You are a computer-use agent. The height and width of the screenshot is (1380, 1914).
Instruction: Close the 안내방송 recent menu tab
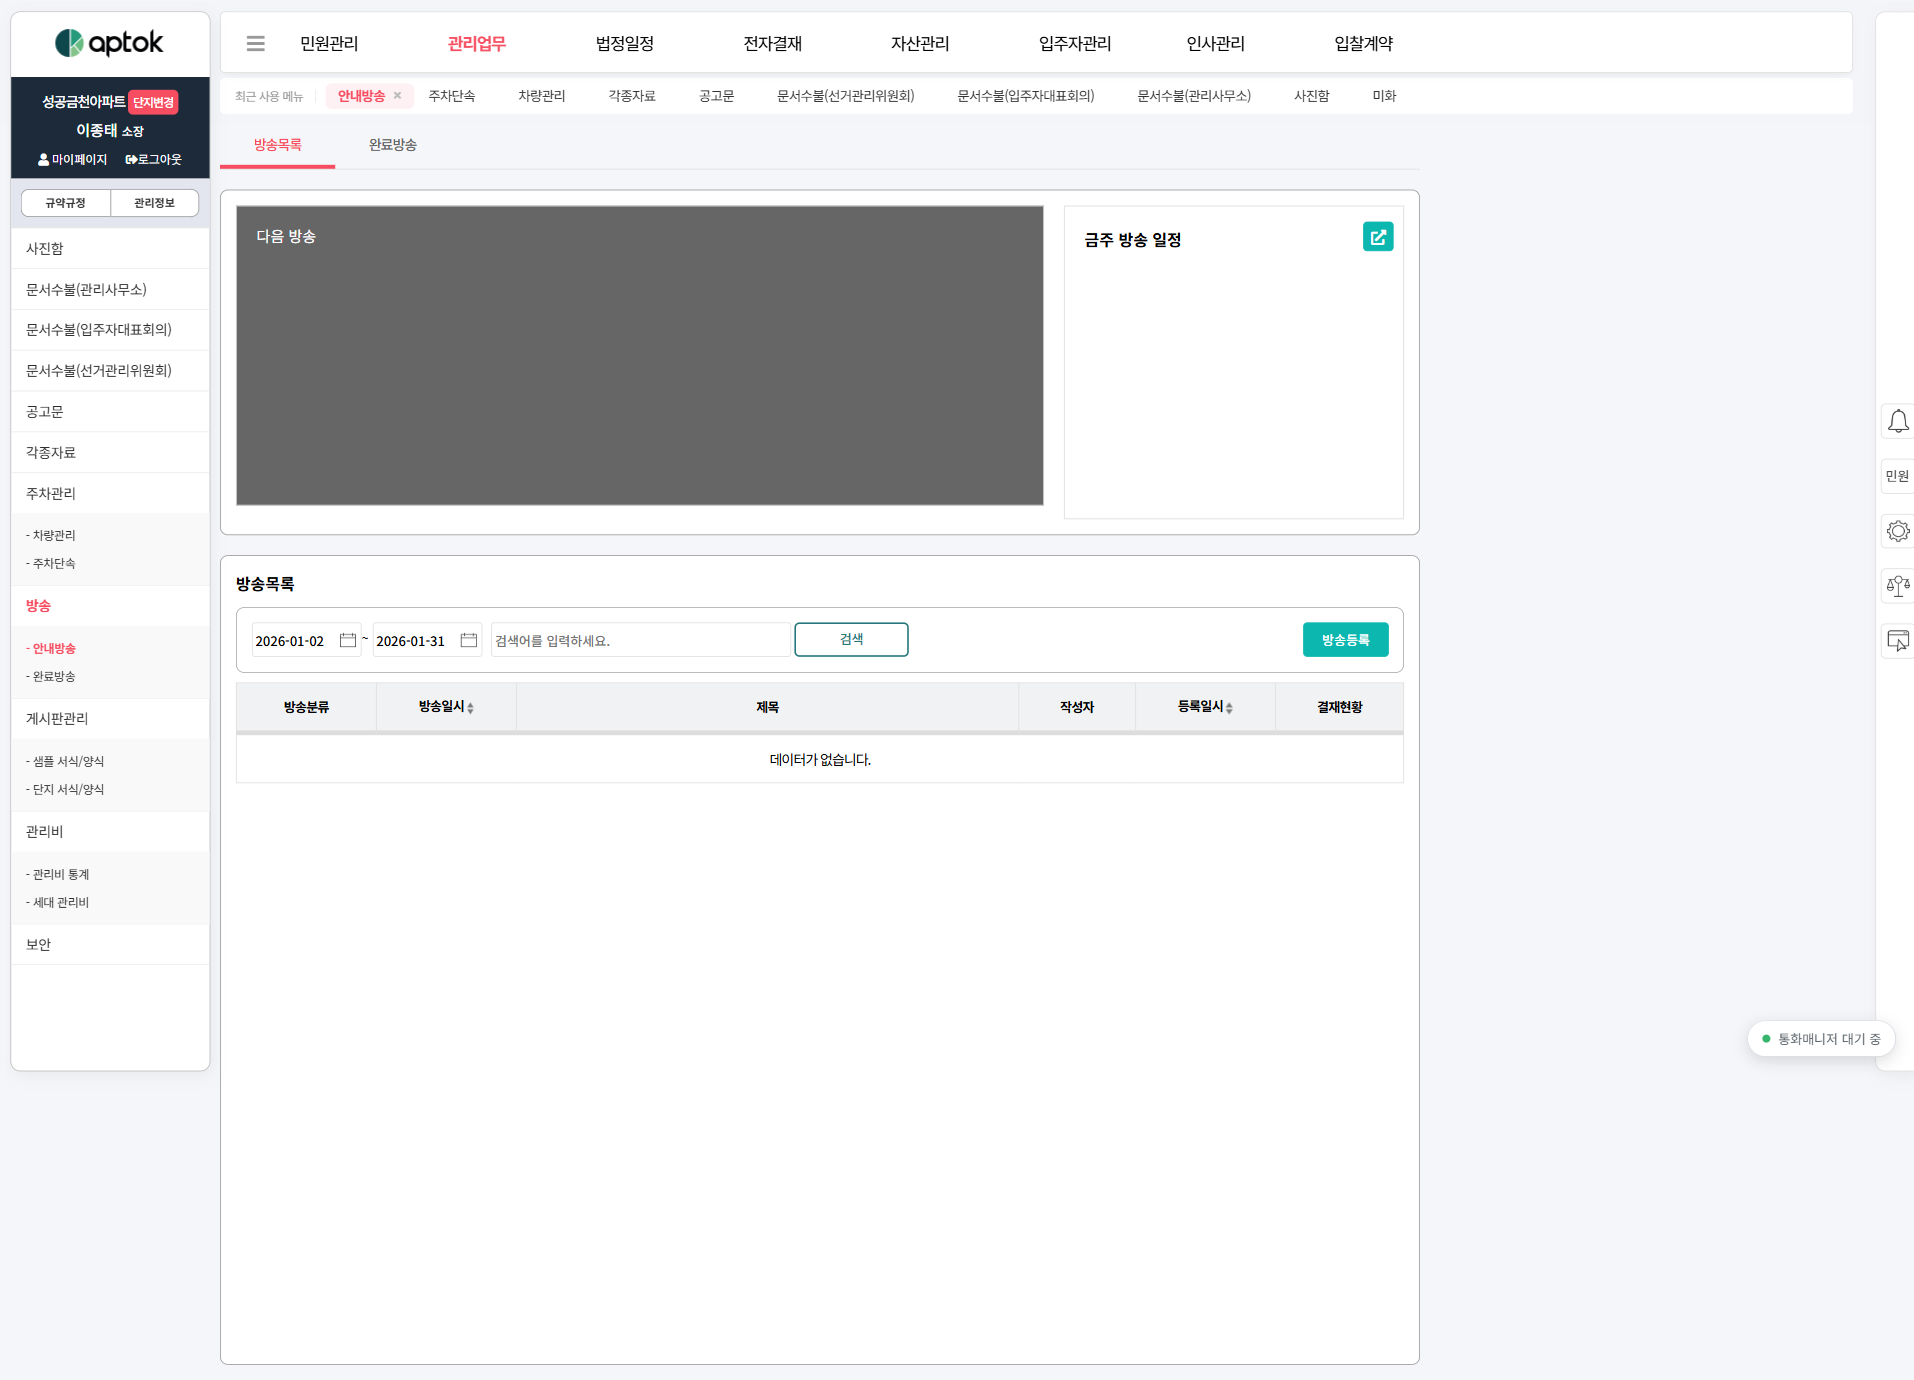398,96
